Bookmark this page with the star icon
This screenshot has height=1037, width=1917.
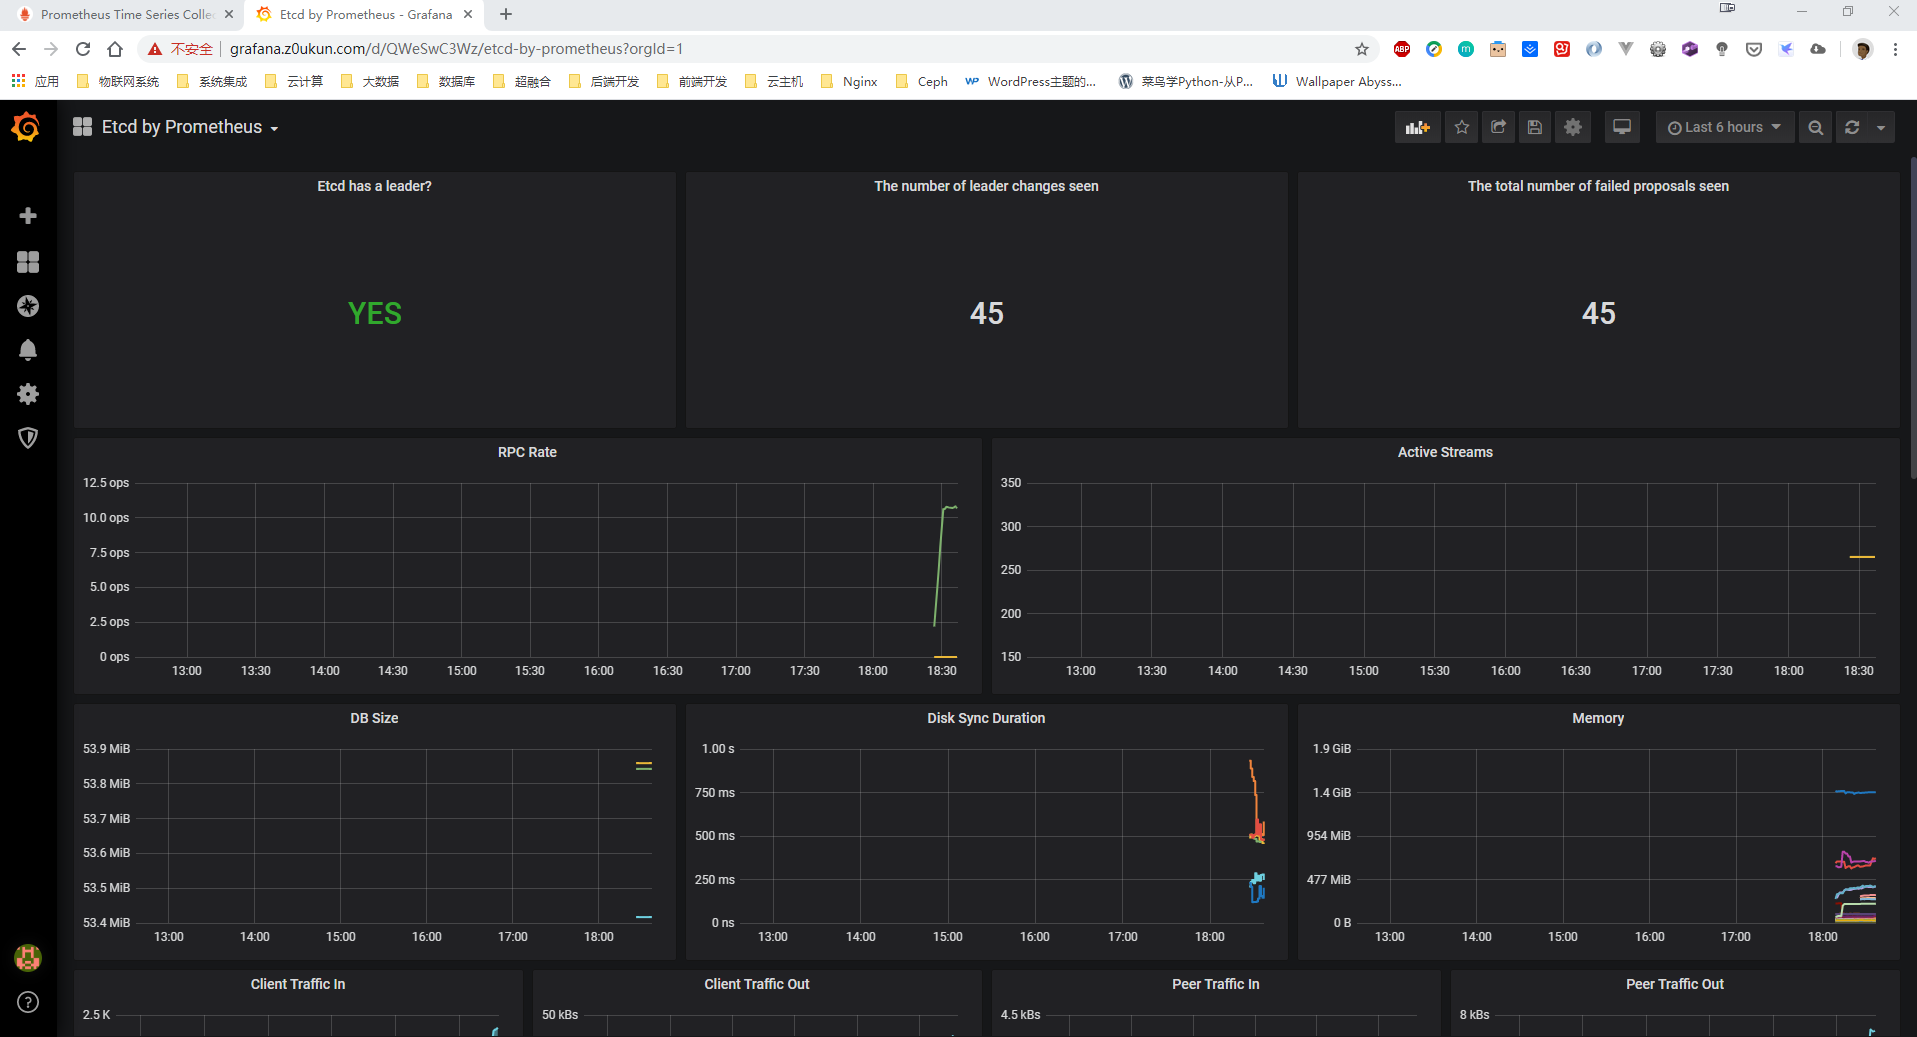1362,49
